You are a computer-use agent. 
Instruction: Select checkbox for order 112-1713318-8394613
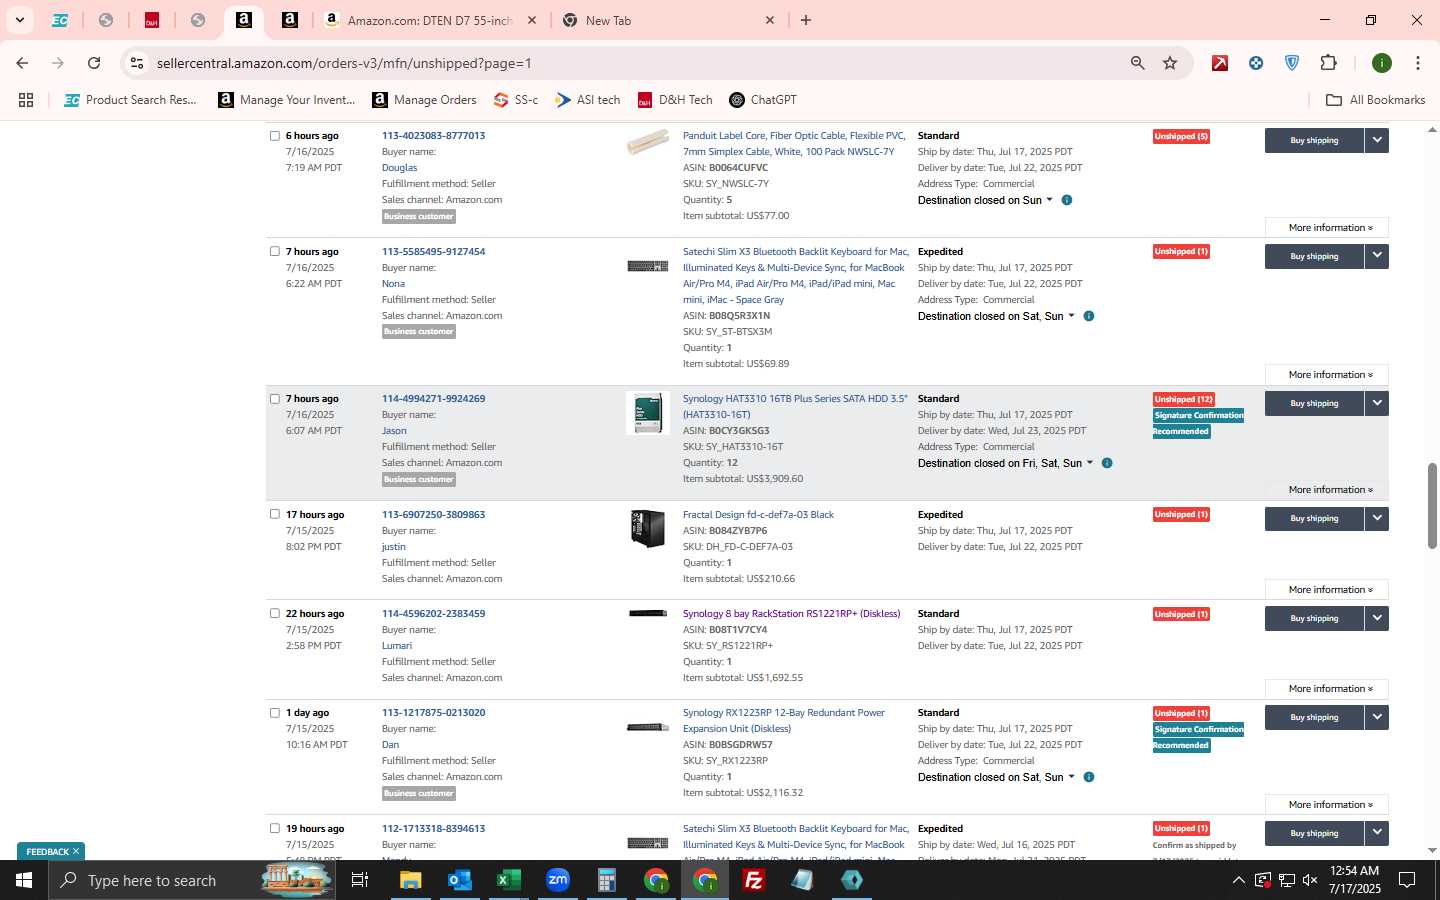click(x=275, y=829)
